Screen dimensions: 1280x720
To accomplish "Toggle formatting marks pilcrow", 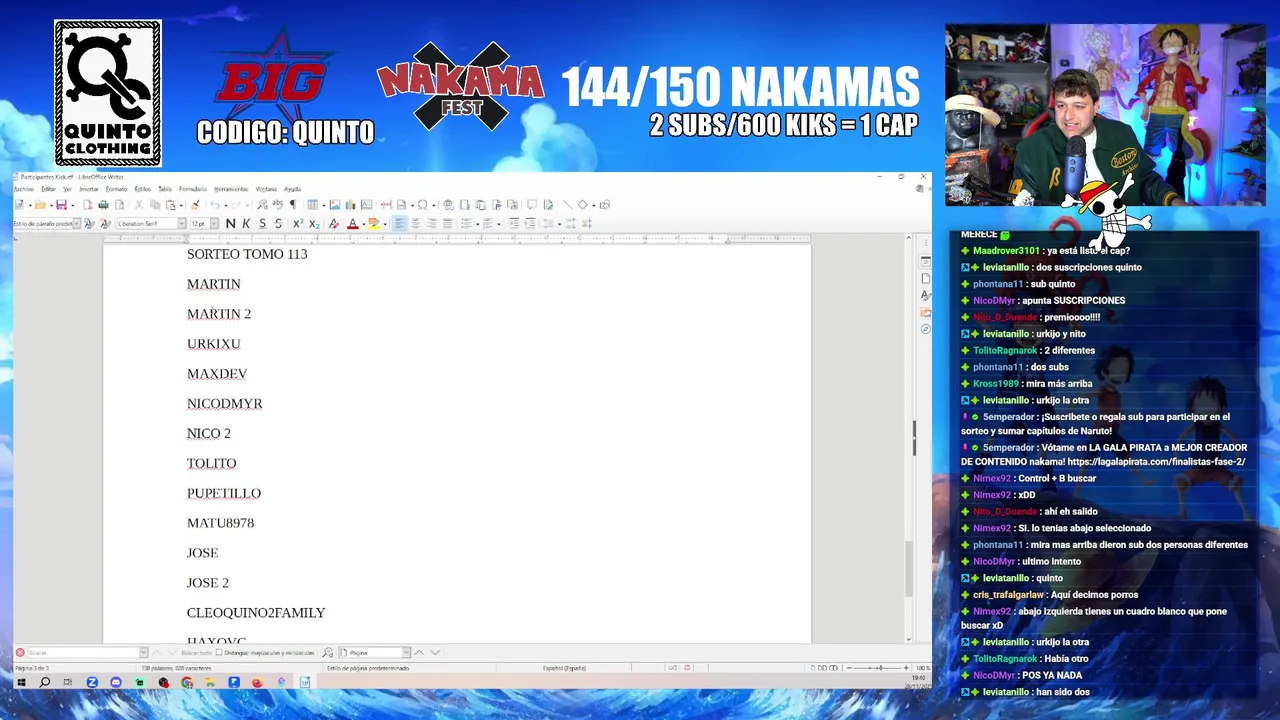I will [x=293, y=205].
